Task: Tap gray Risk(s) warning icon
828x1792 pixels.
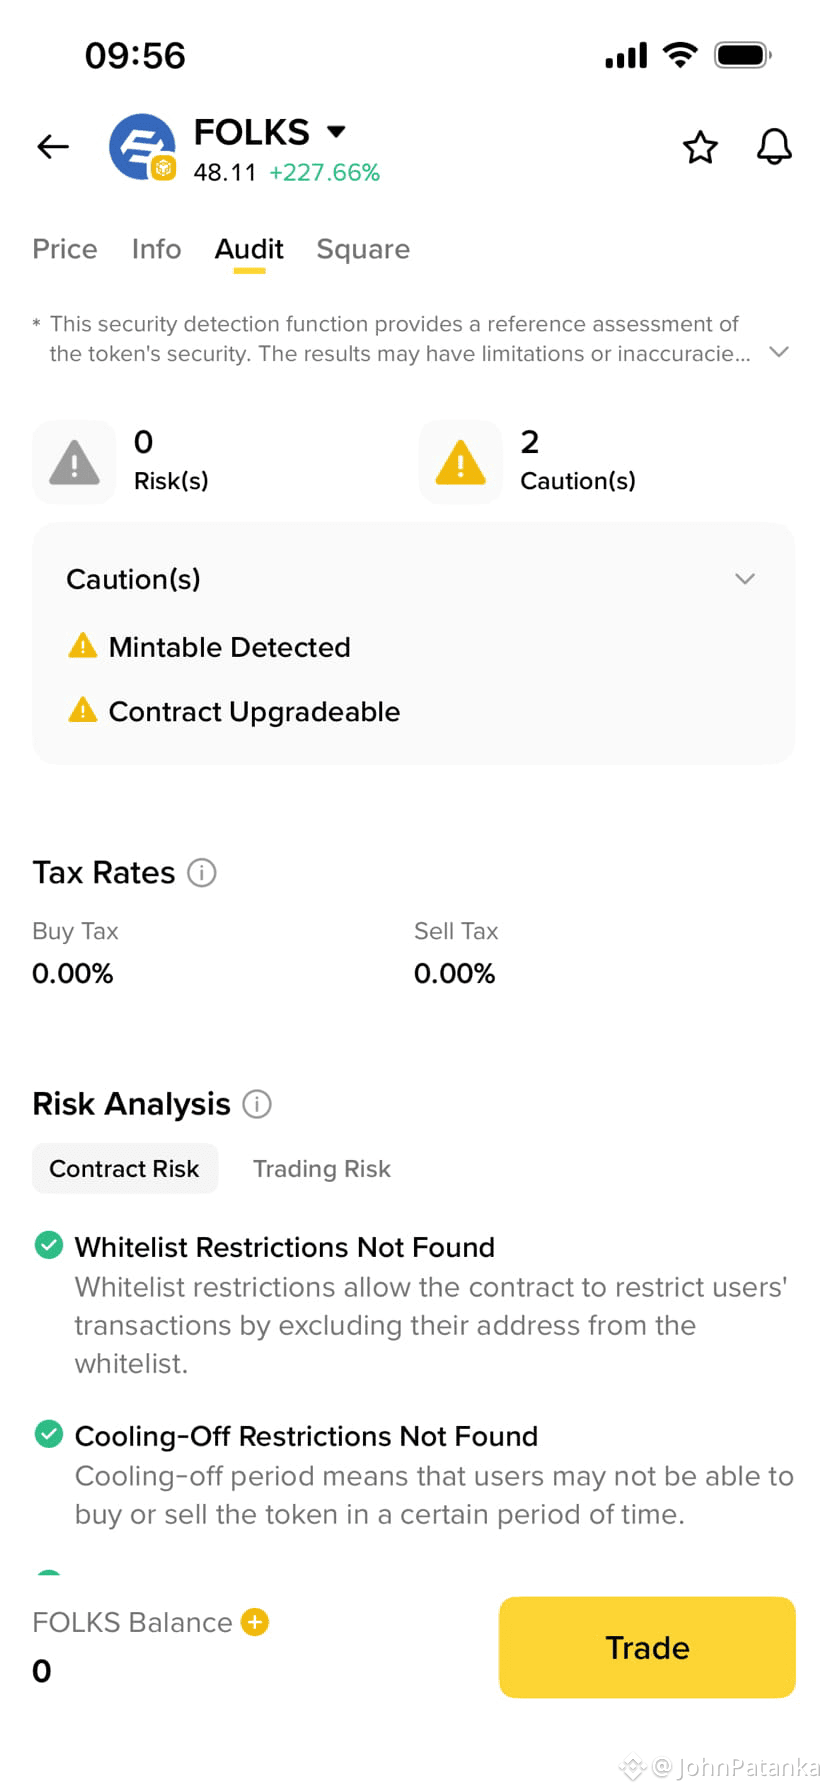Action: coord(74,462)
